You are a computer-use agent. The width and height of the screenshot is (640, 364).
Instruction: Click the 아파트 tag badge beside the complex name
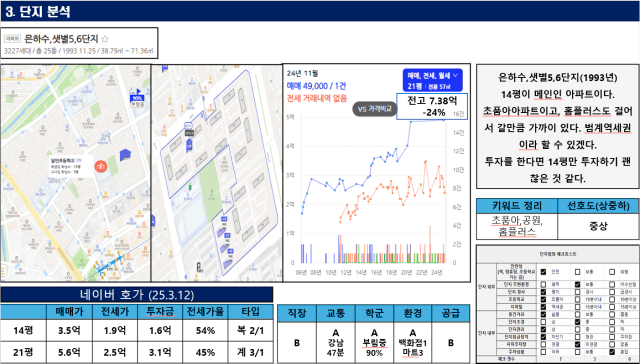[x=12, y=39]
